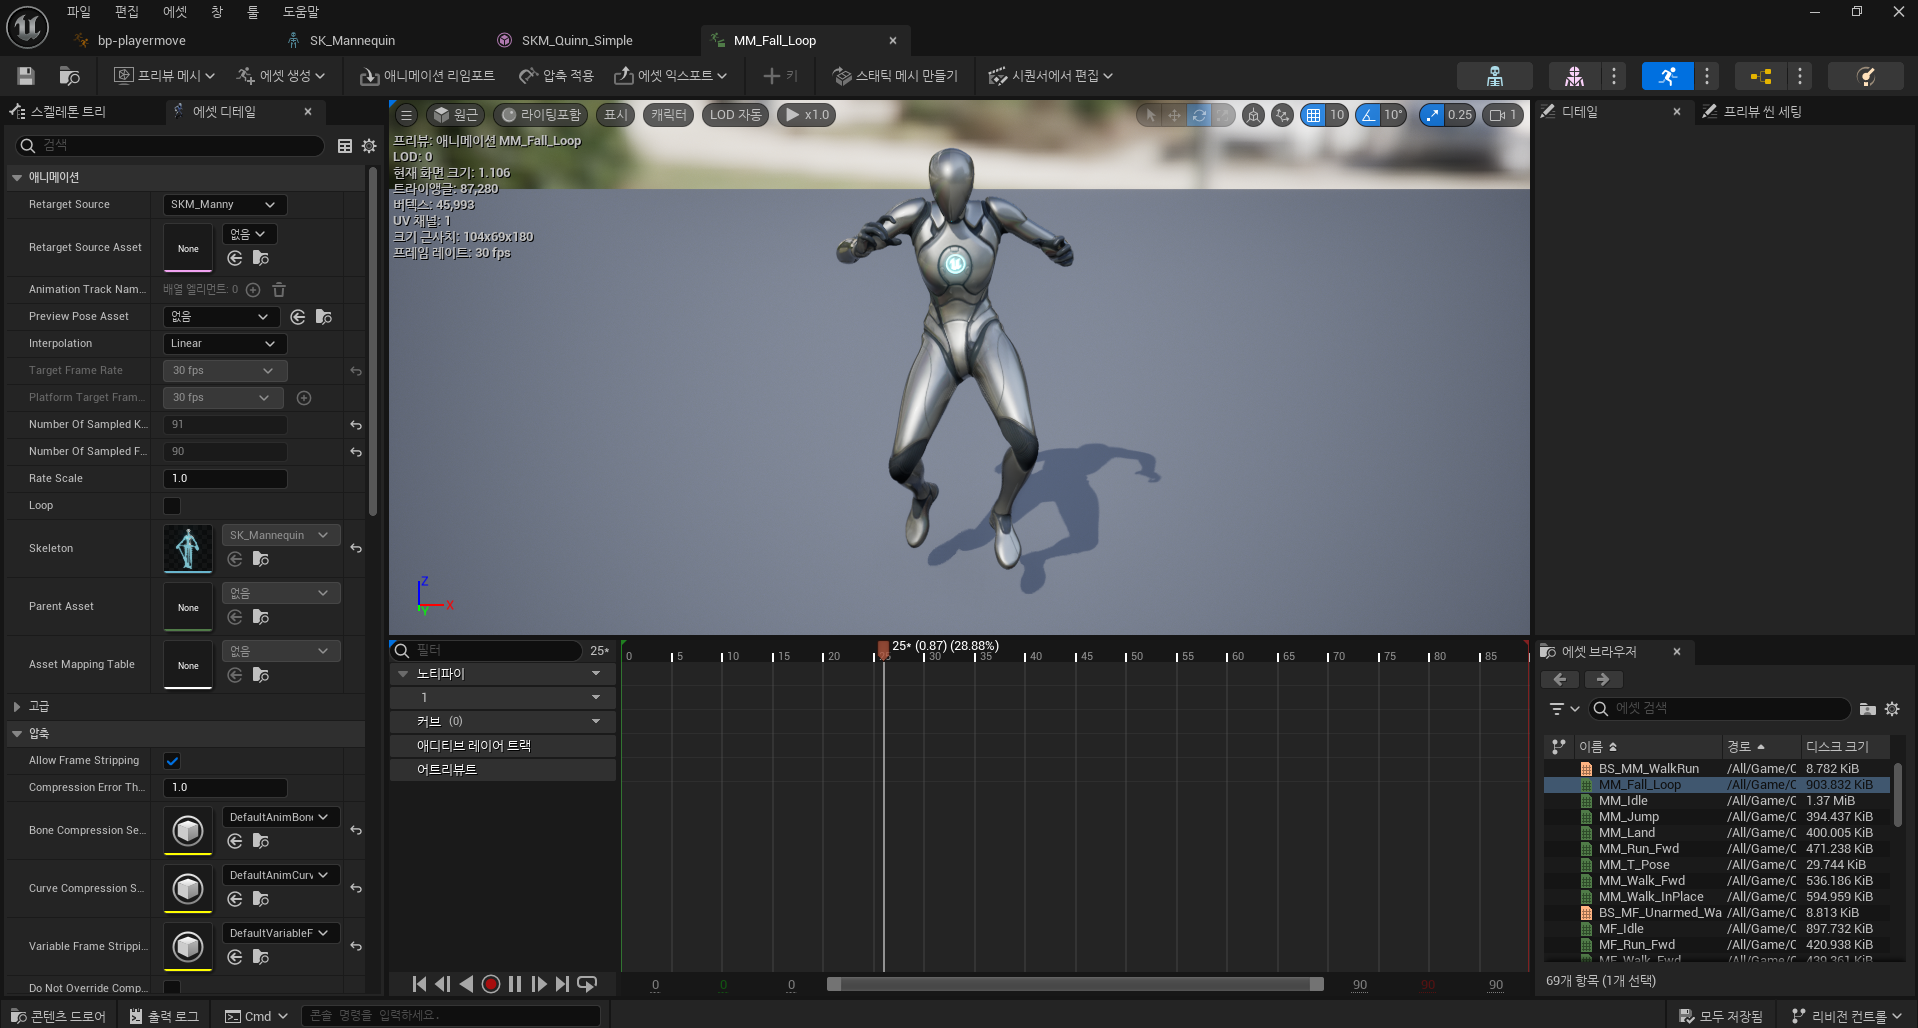Open the 파일 menu
The image size is (1918, 1028).
78,12
